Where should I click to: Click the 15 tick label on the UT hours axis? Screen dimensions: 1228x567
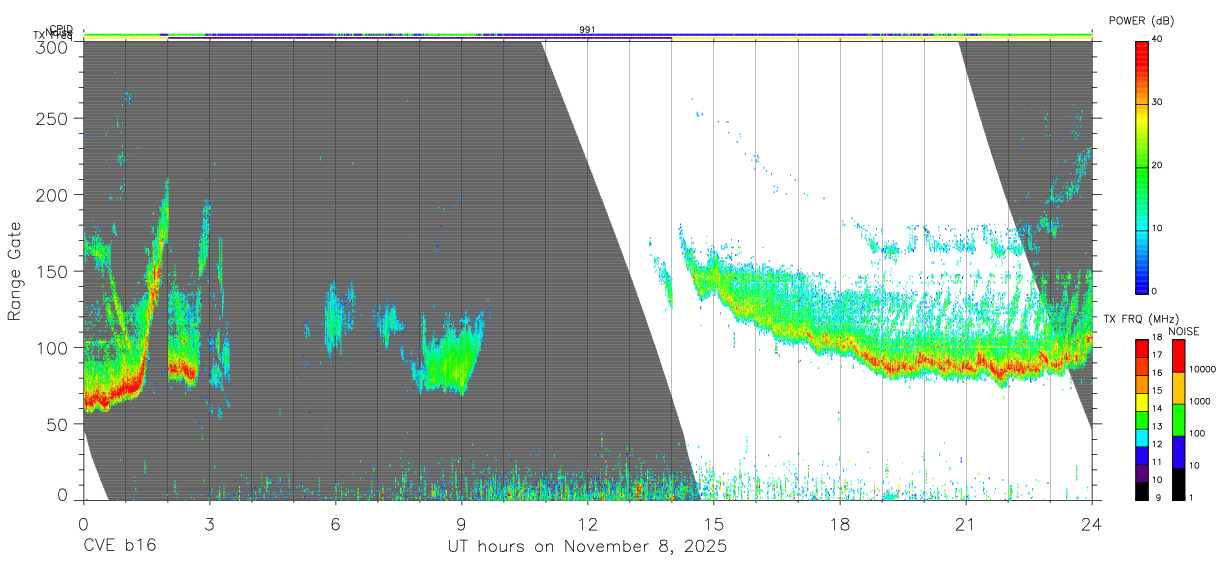(x=714, y=523)
